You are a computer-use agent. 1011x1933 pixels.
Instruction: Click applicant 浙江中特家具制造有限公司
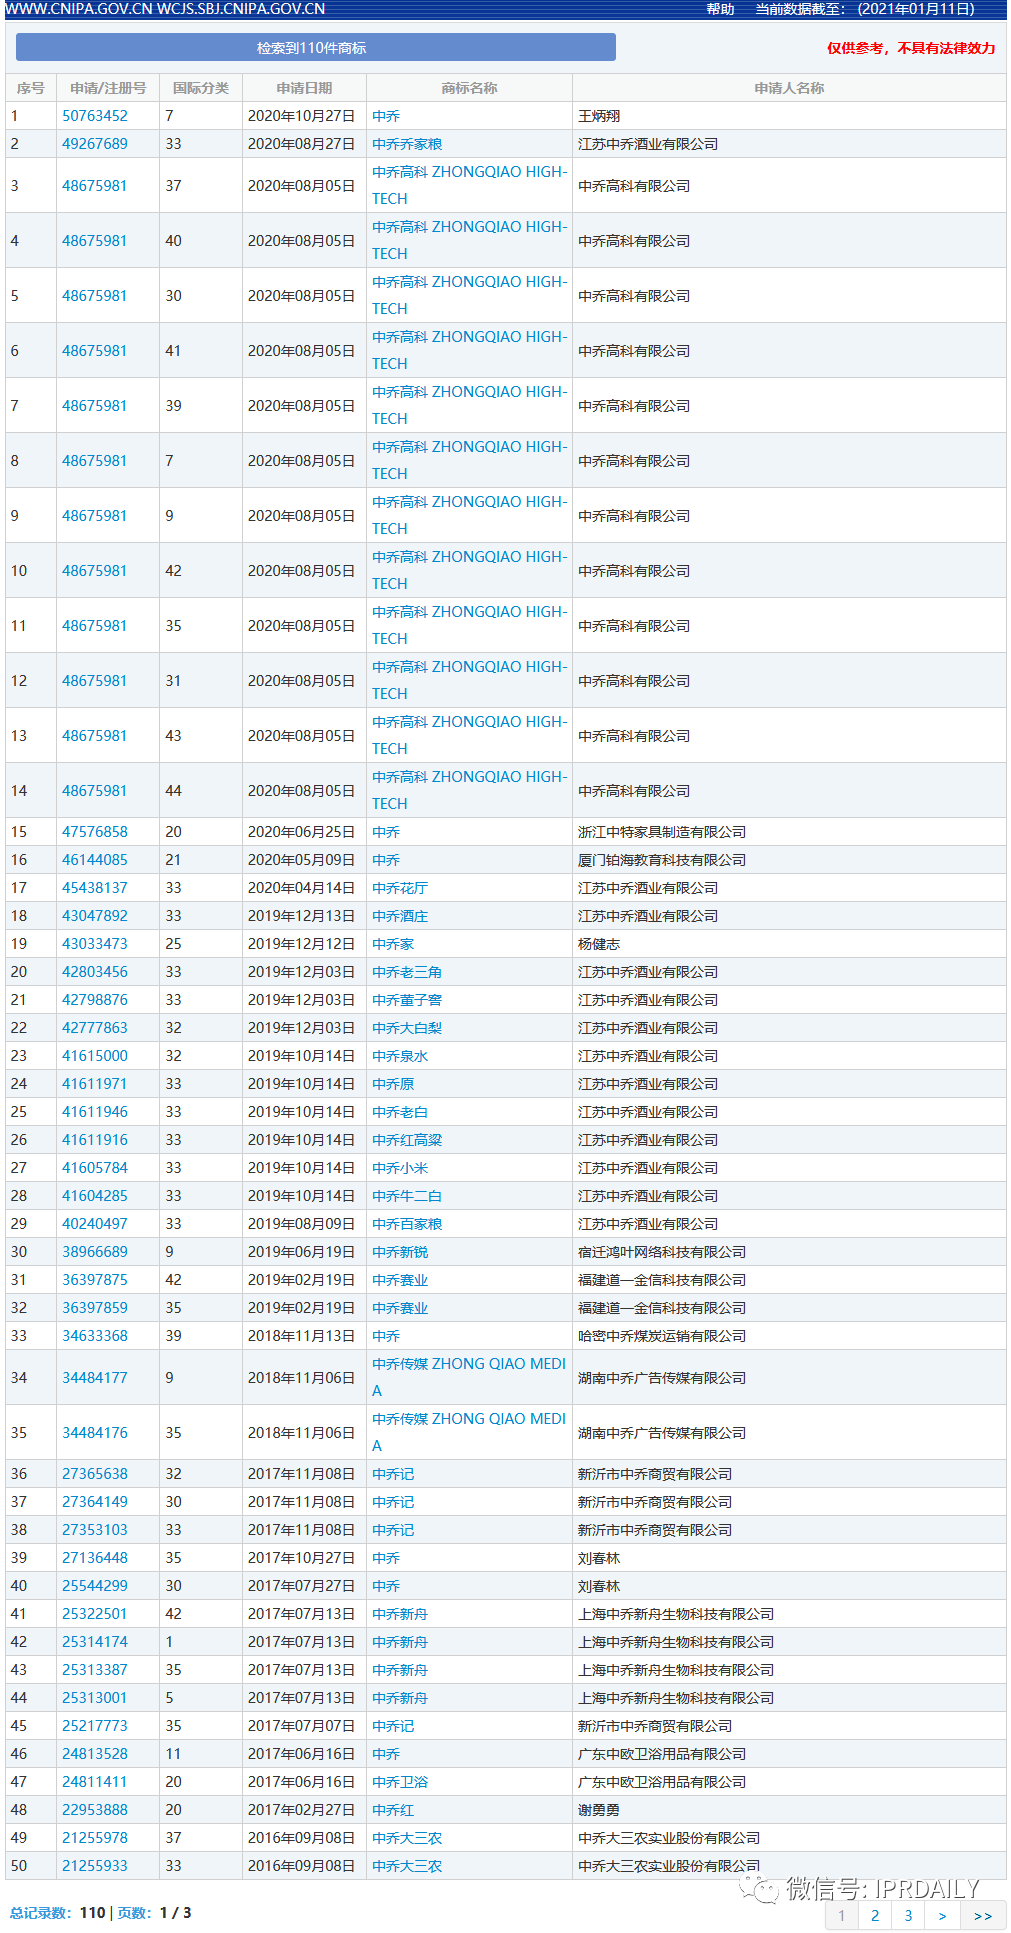(662, 832)
